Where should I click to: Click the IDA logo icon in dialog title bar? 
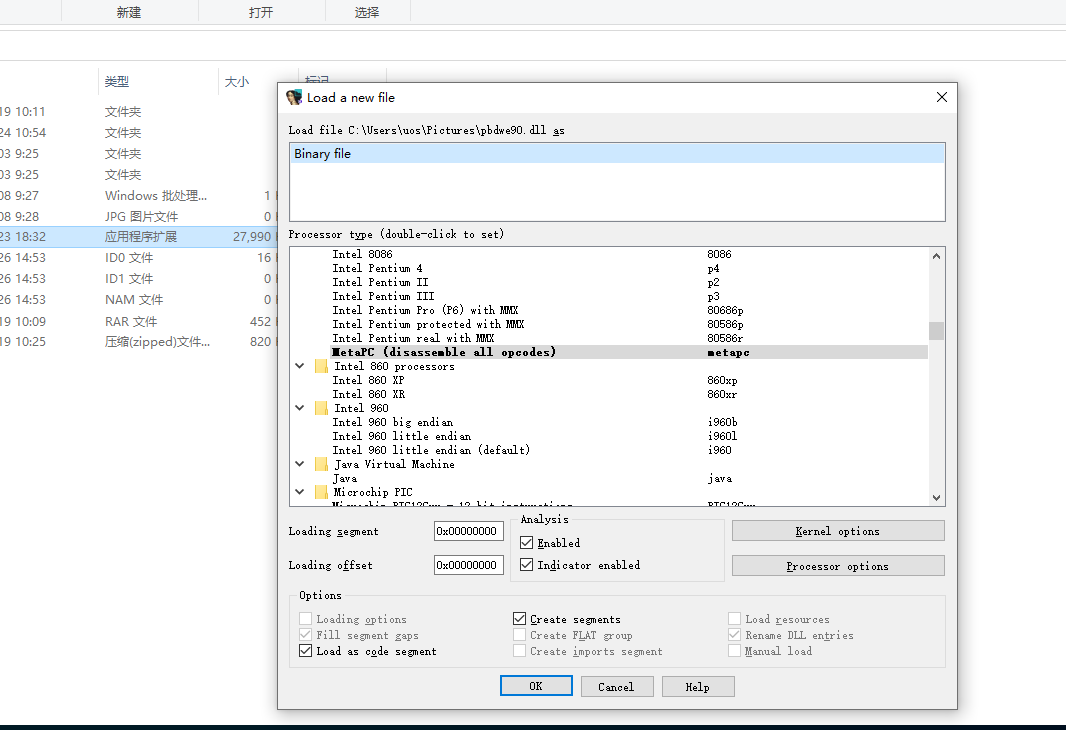[x=293, y=97]
